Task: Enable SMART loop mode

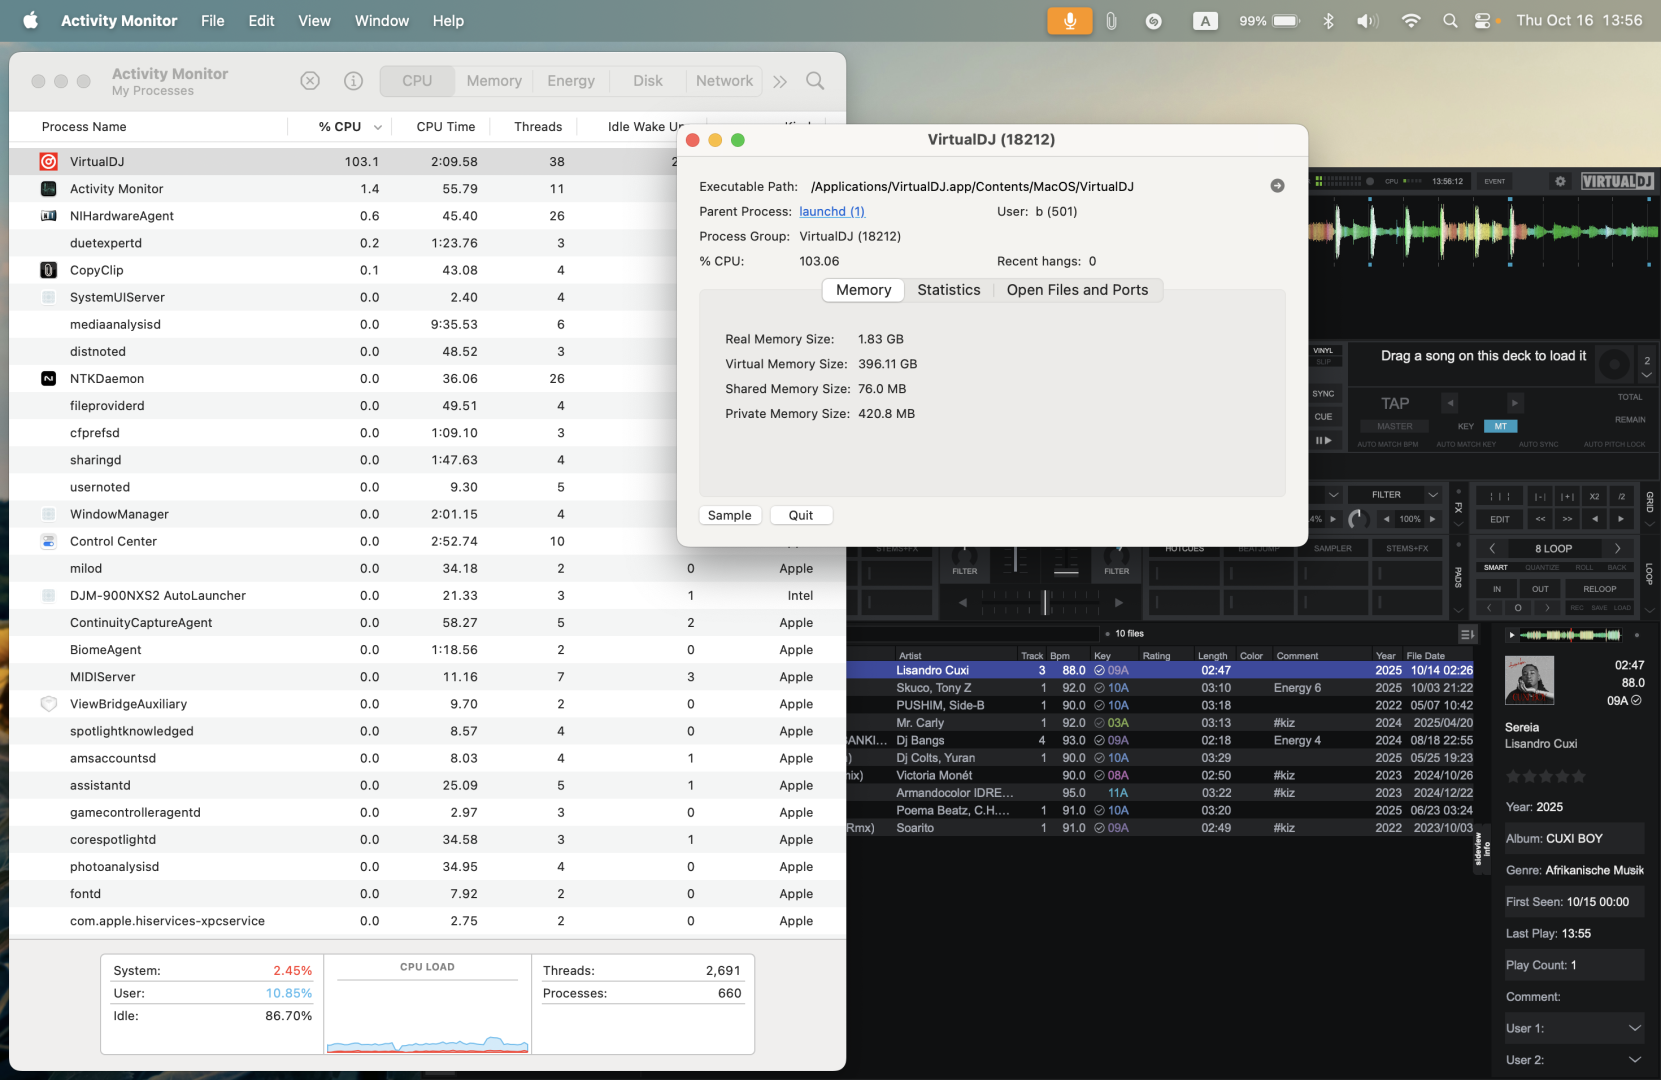Action: click(x=1496, y=567)
